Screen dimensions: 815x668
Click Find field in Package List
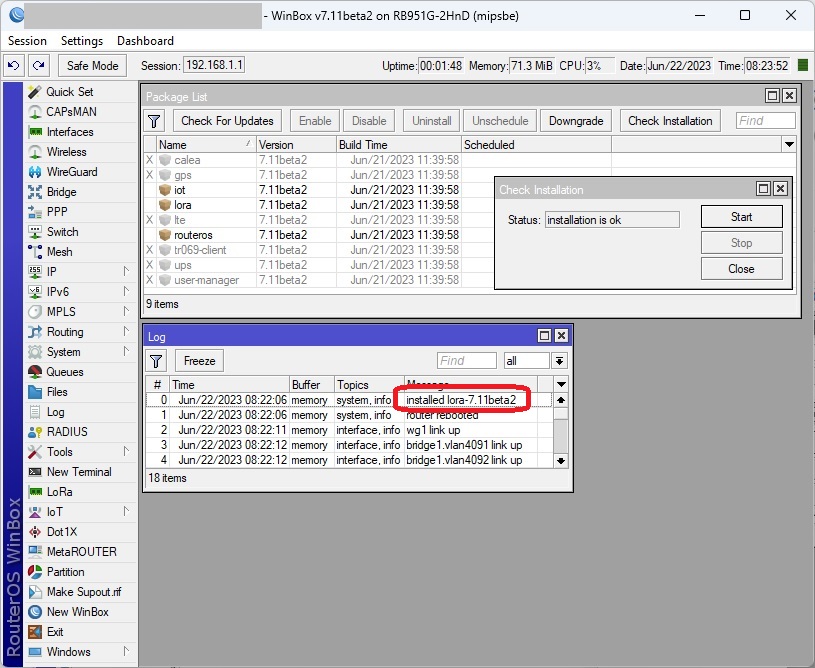[765, 121]
